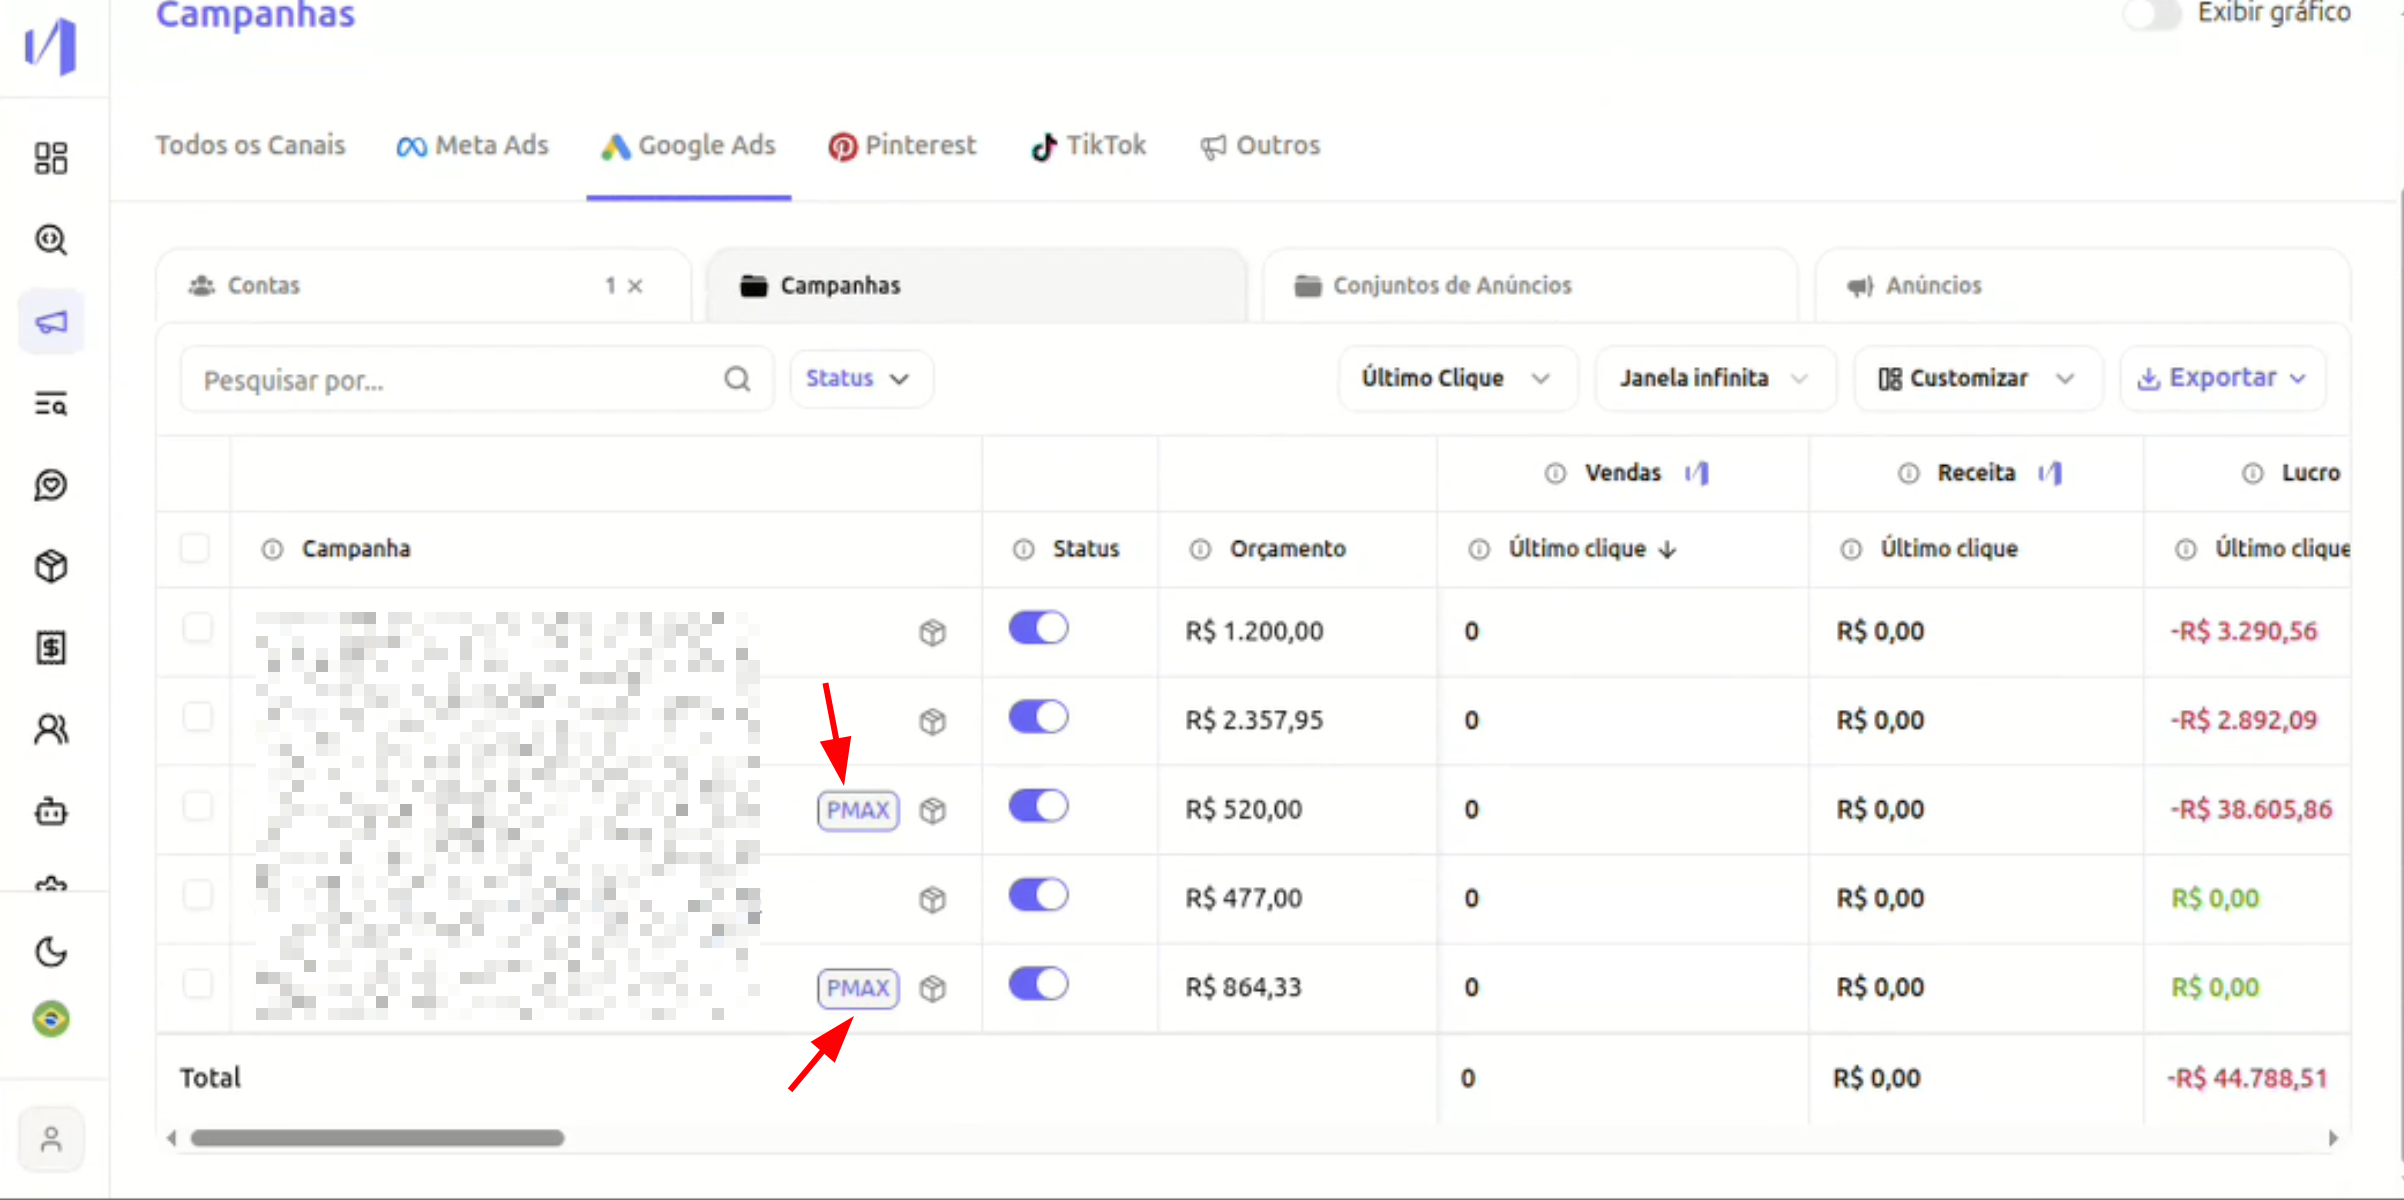Disable the R$ 520,00 campaign status toggle
The height and width of the screenshot is (1200, 2404).
coord(1038,806)
